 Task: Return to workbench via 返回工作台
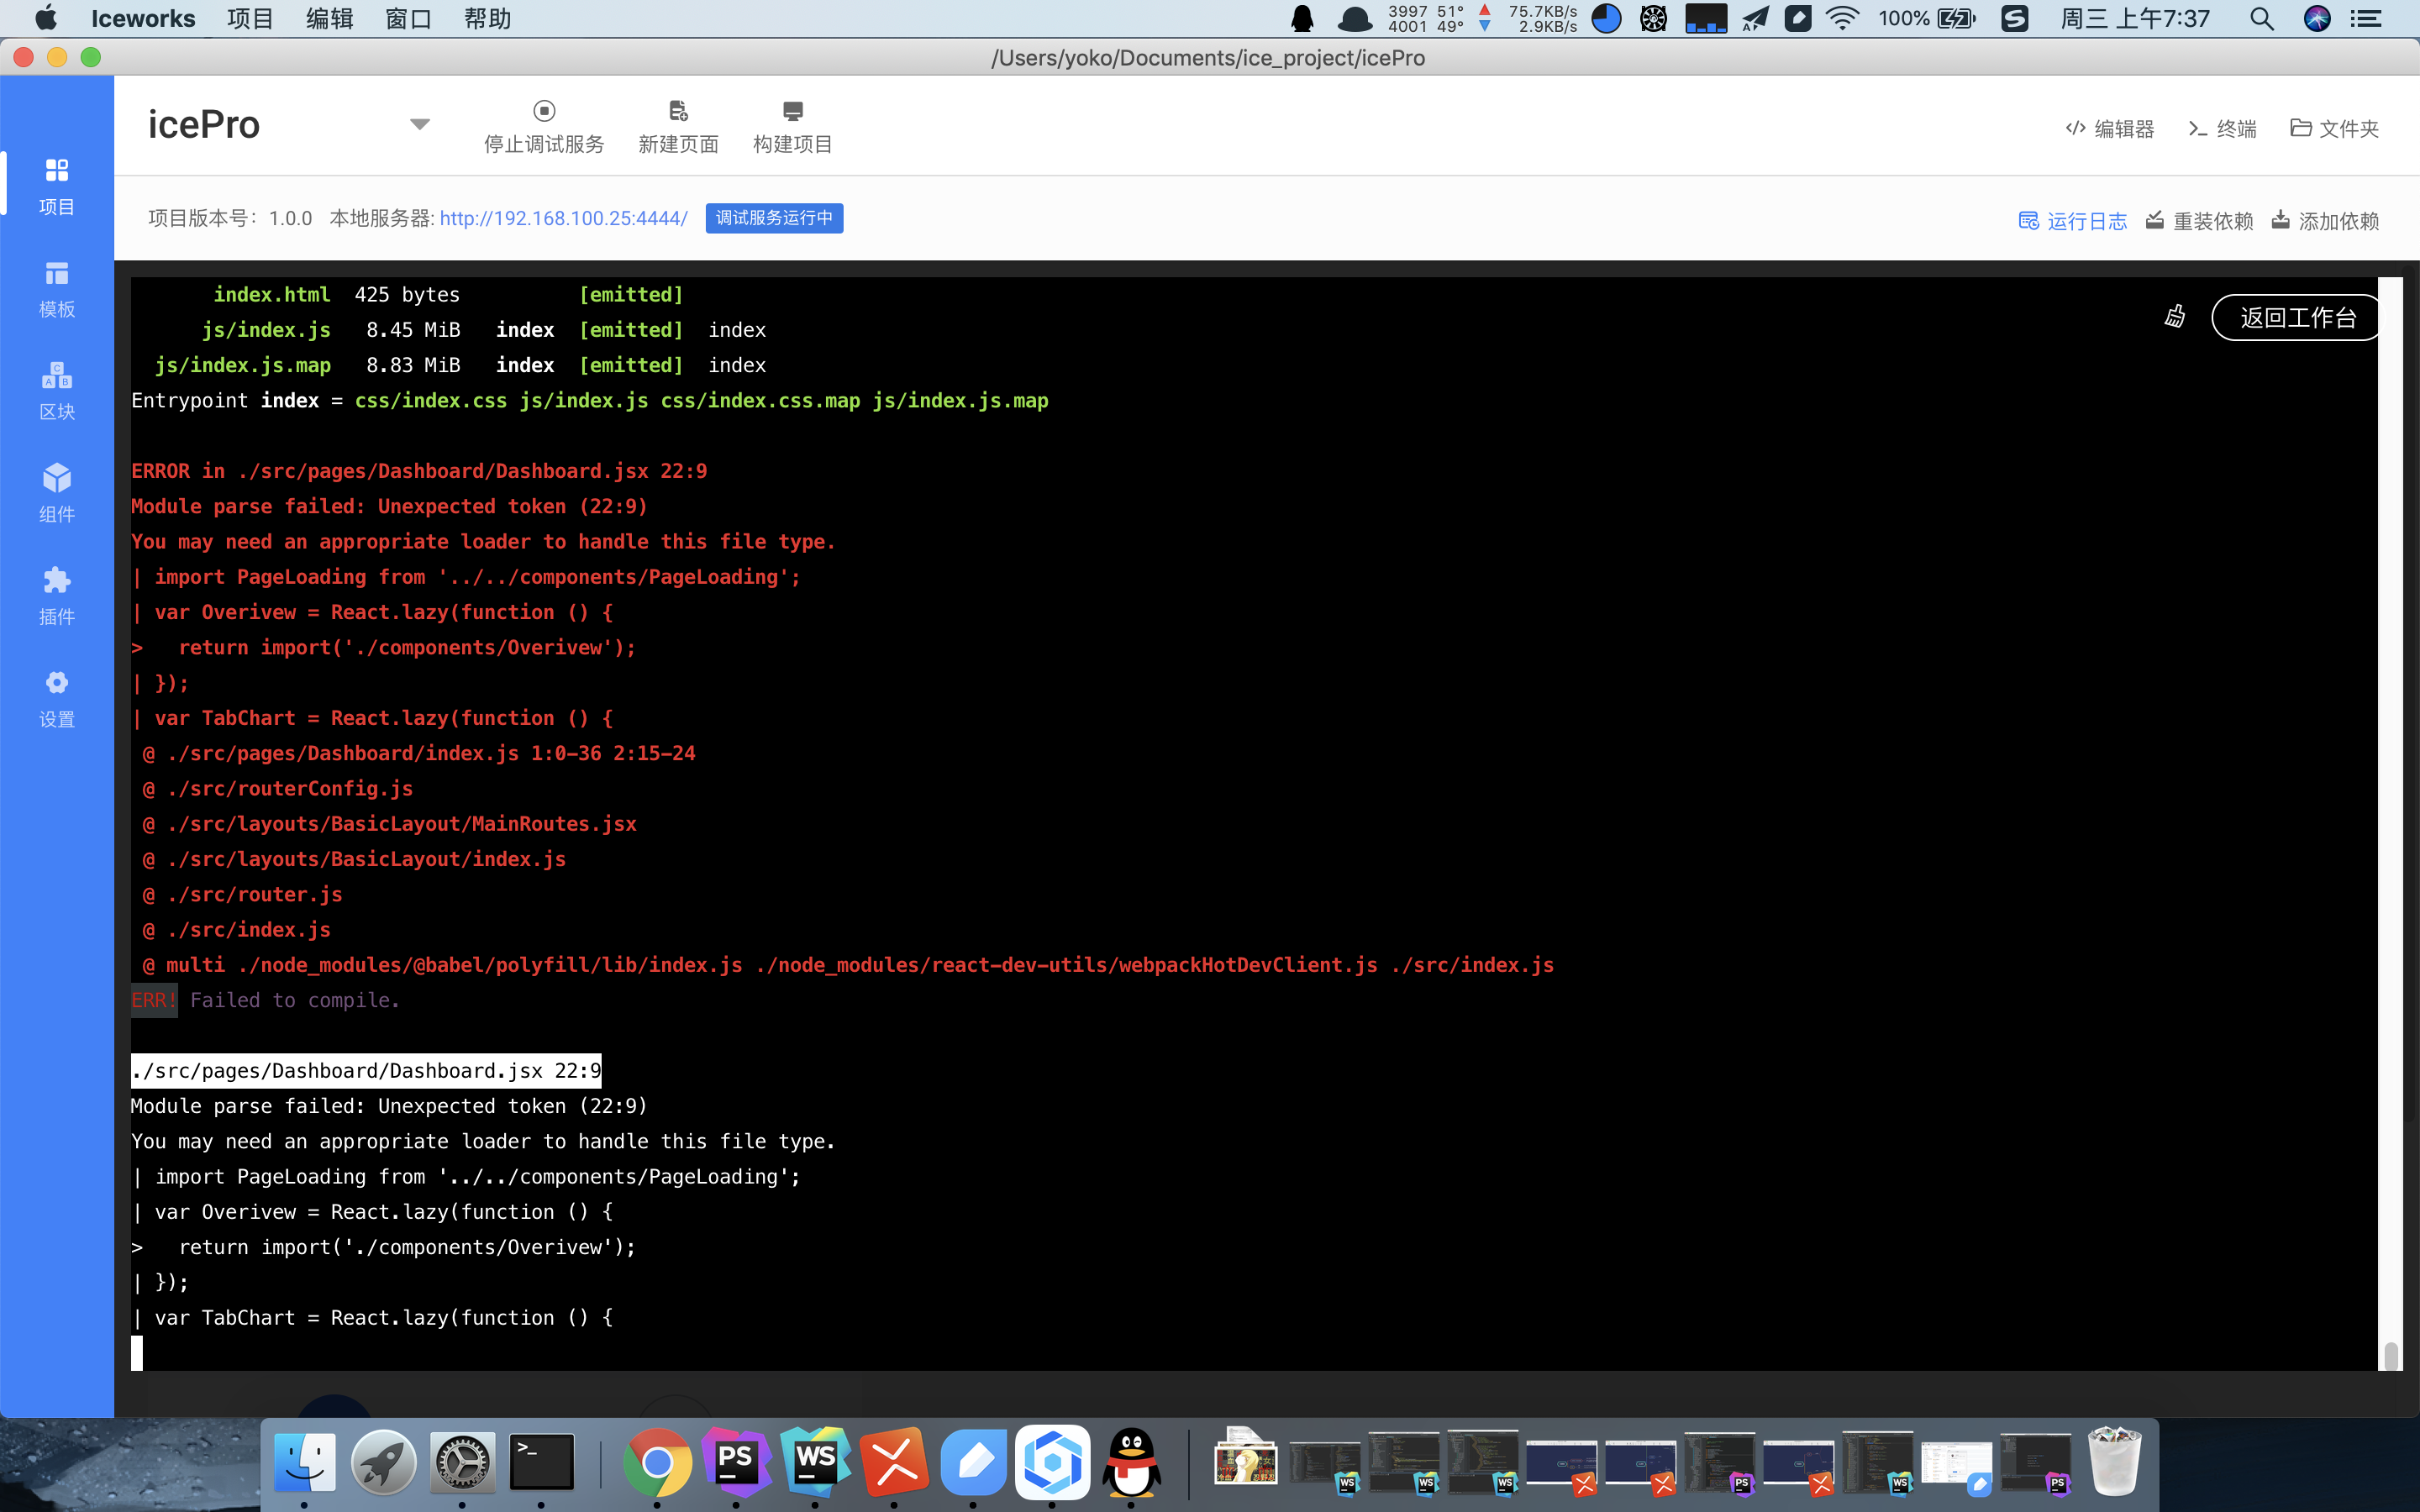click(x=2296, y=318)
